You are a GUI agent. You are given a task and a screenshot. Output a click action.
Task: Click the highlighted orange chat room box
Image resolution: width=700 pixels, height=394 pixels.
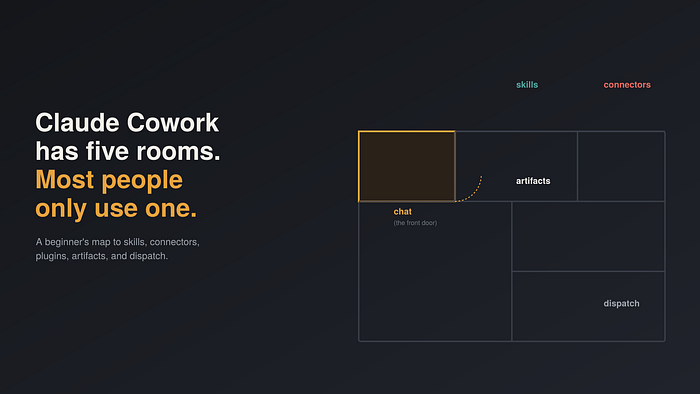407,166
